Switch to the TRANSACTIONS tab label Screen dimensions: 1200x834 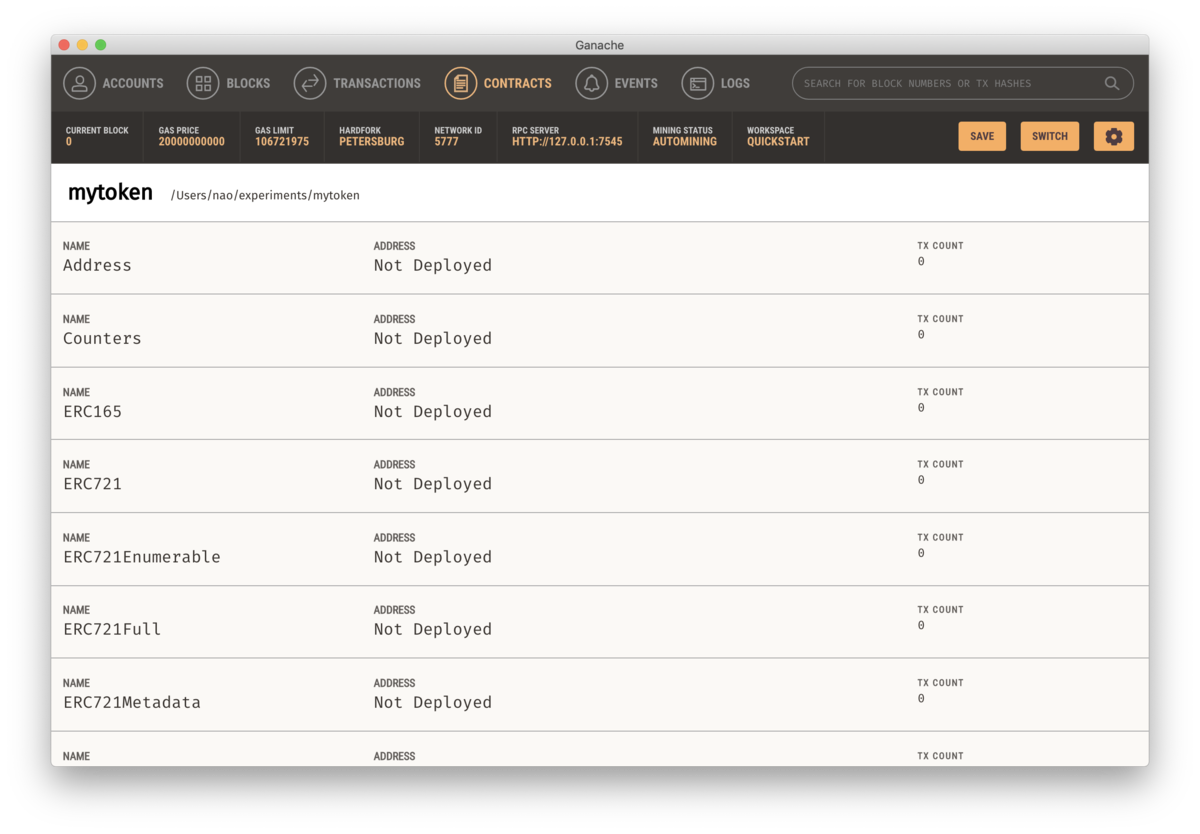pos(377,83)
